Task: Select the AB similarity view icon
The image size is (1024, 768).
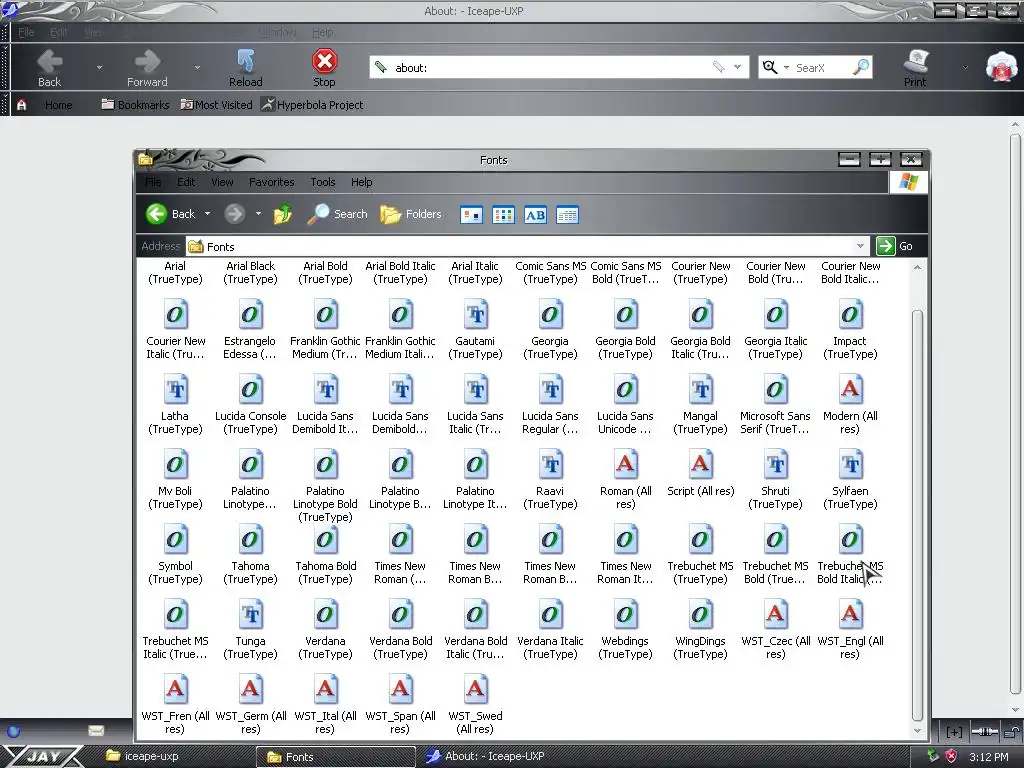Action: pyautogui.click(x=535, y=215)
